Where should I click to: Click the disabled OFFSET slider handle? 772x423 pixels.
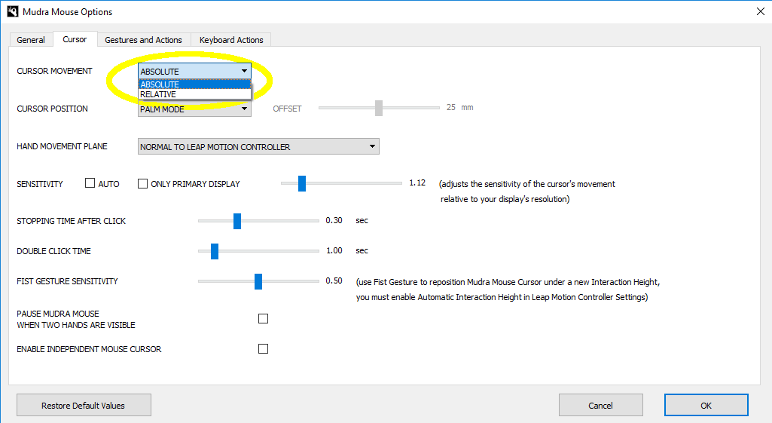click(379, 107)
